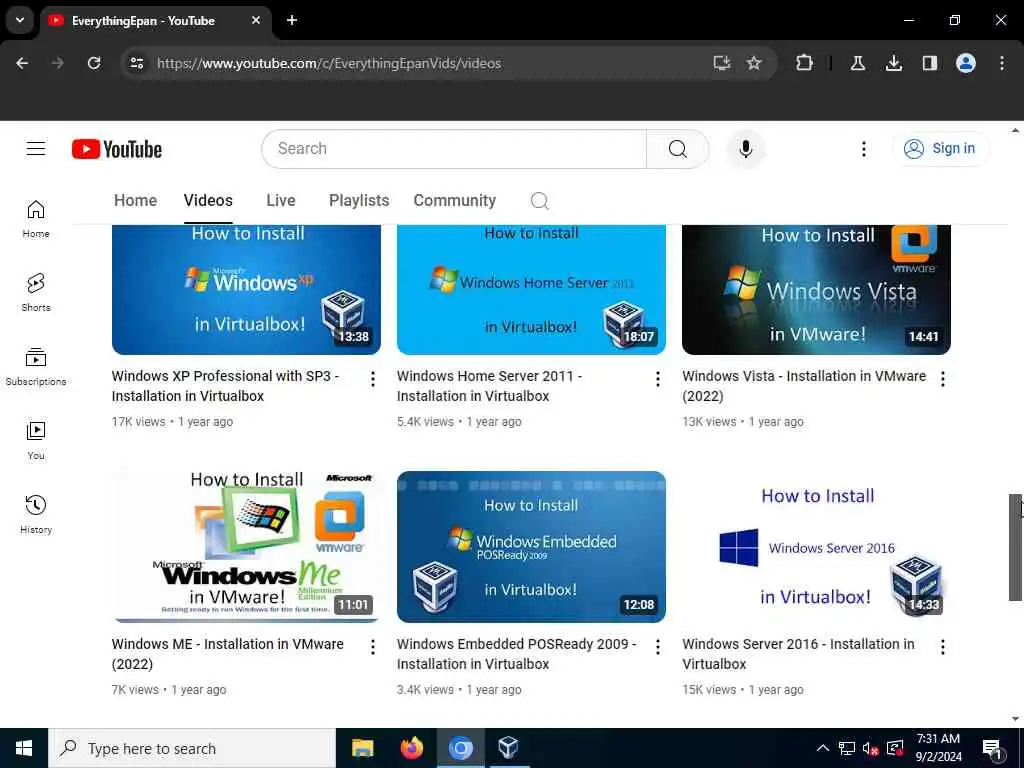Open Windows Embedded POSReady 2009 thumbnail
This screenshot has width=1024, height=768.
click(531, 547)
